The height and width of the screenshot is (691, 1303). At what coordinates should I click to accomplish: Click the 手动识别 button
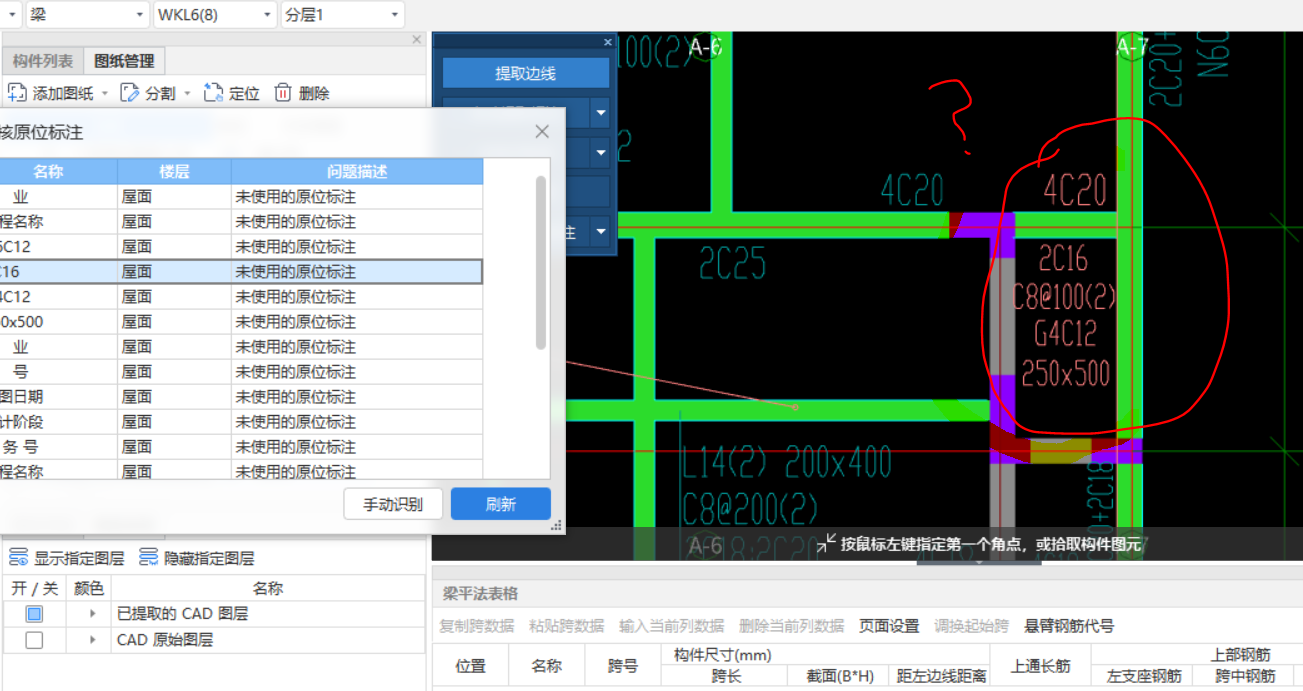[x=392, y=504]
